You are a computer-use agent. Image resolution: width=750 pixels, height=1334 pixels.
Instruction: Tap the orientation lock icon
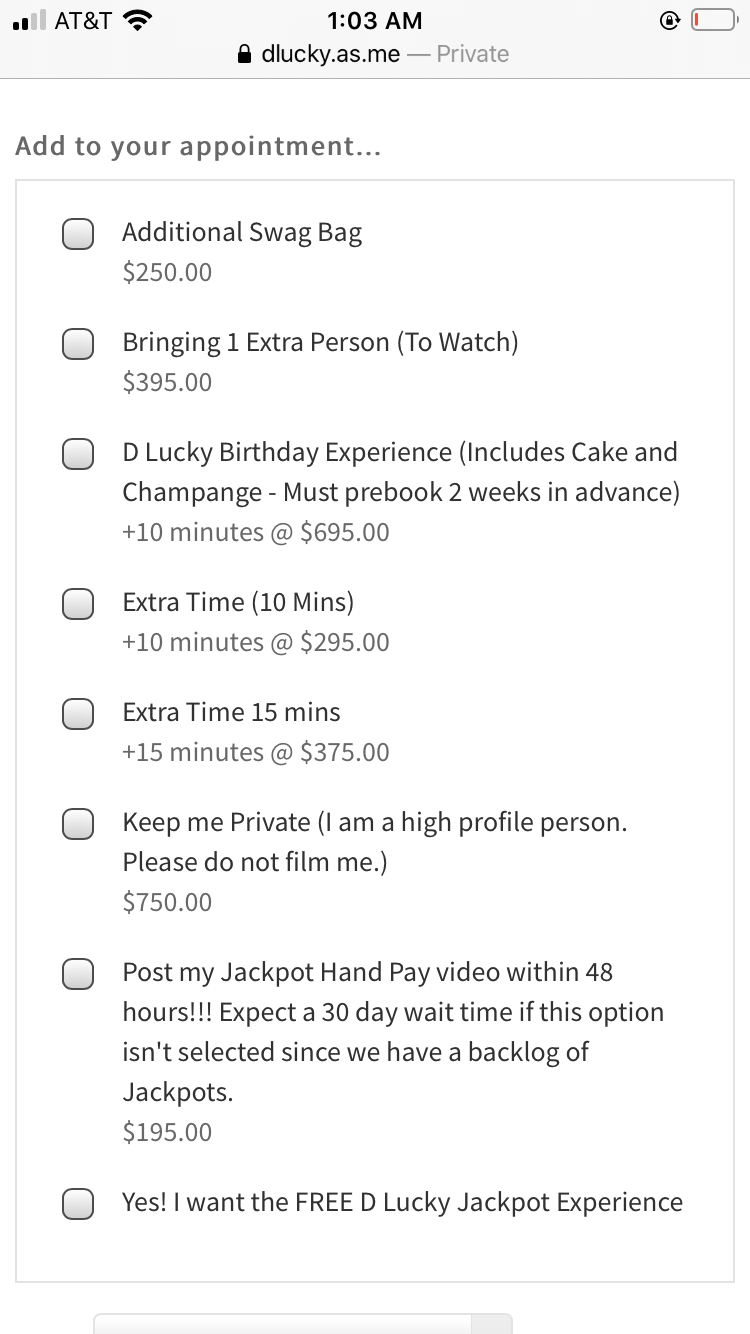point(671,20)
